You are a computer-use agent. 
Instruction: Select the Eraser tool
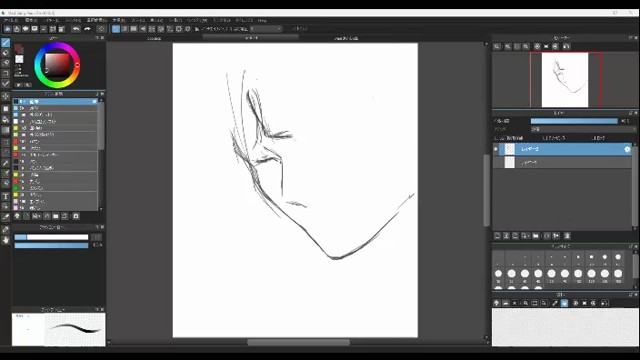(x=6, y=53)
